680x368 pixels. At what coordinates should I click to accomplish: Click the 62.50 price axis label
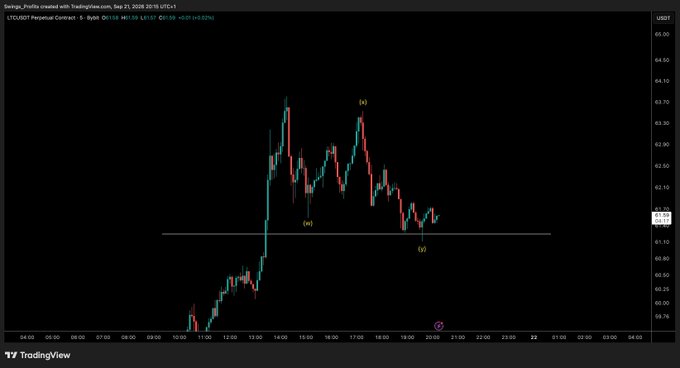(x=662, y=166)
